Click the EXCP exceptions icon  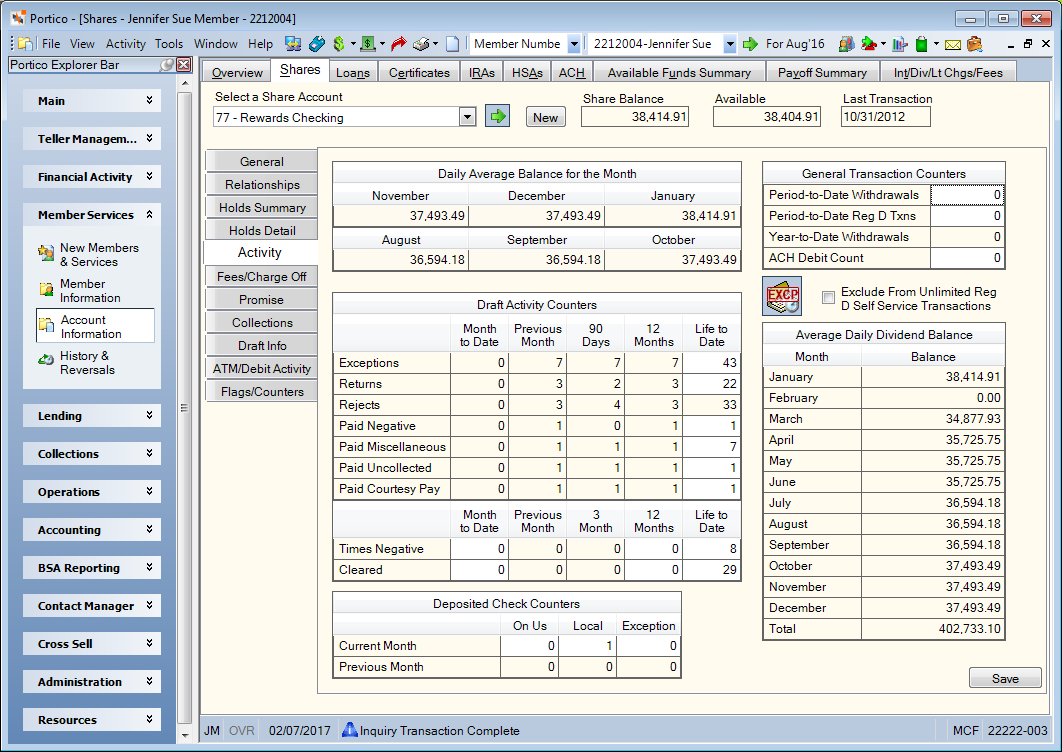(x=782, y=296)
